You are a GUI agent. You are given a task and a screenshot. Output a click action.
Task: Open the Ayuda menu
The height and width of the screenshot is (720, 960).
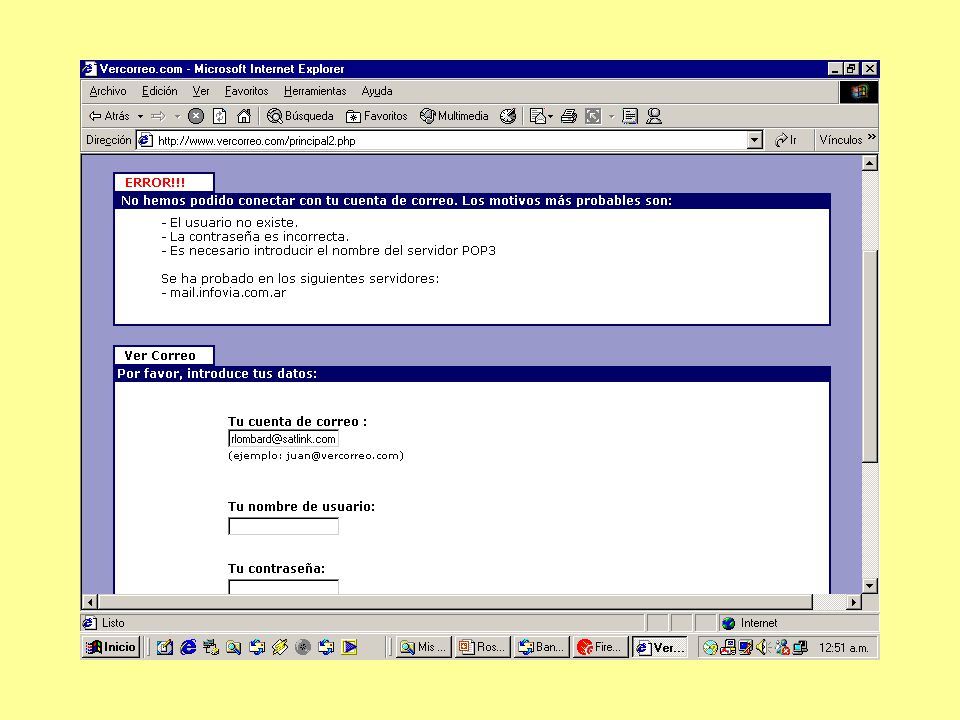point(377,91)
